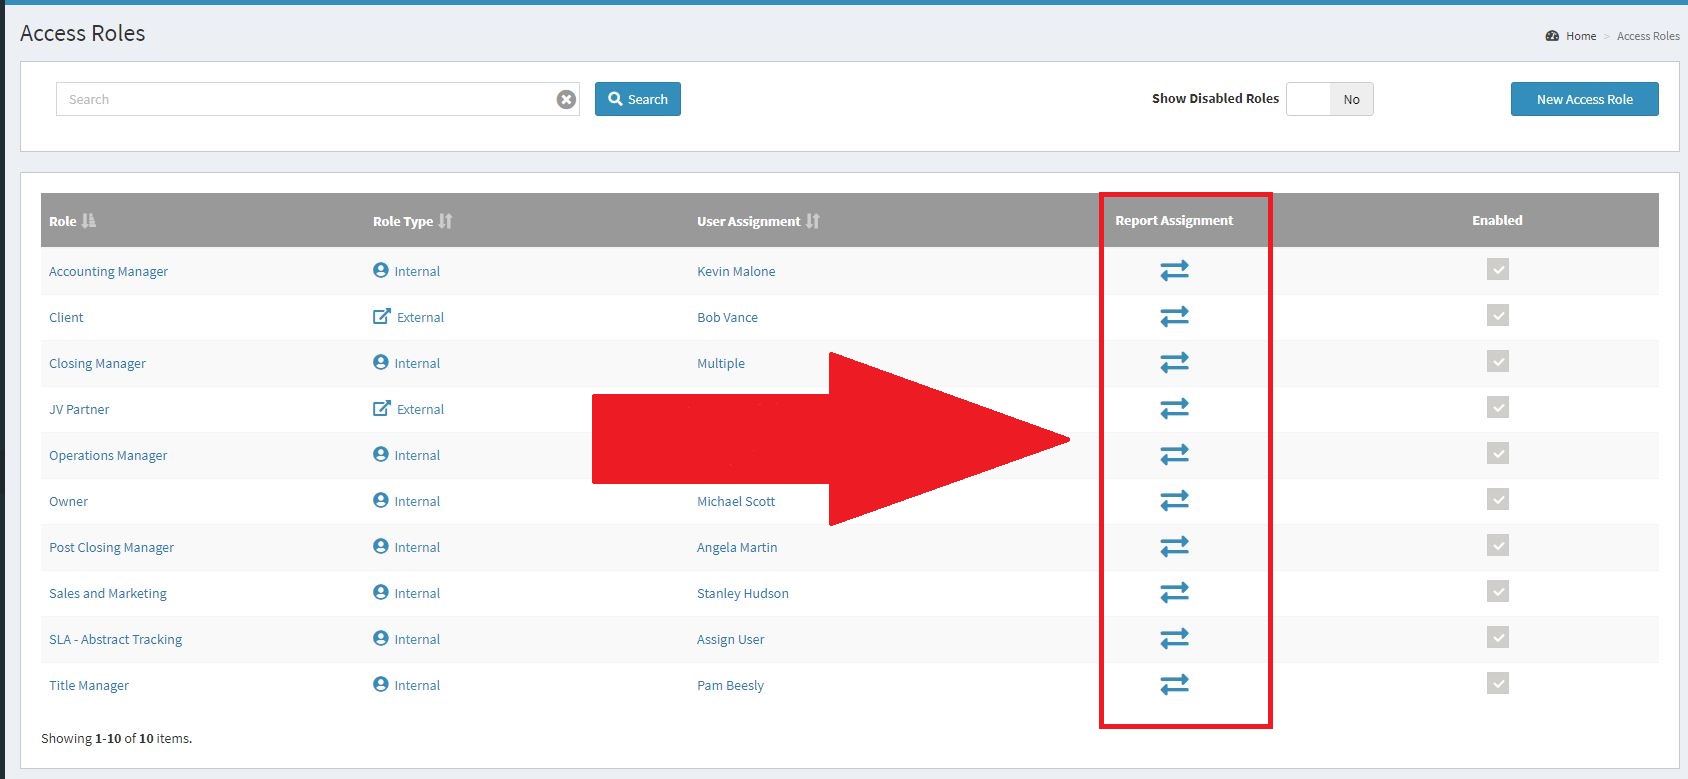Open report assignment for Client role

tap(1174, 317)
